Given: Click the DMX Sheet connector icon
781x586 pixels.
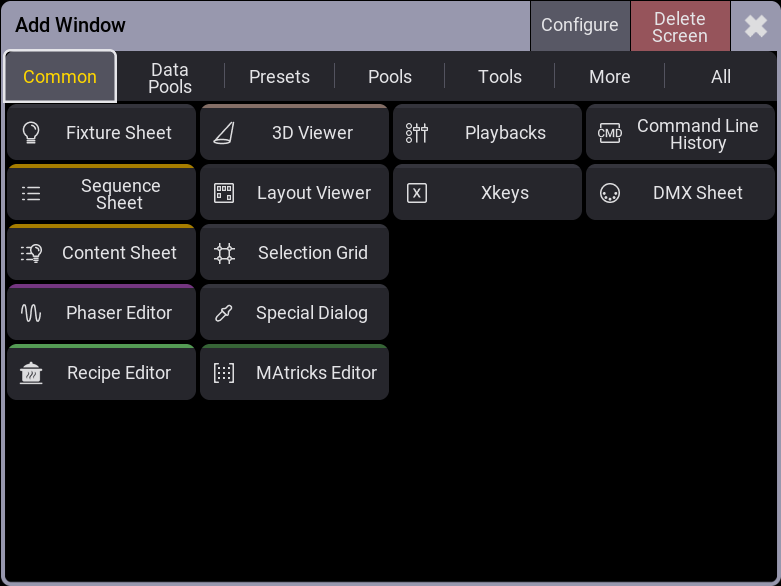Looking at the screenshot, I should coord(610,193).
